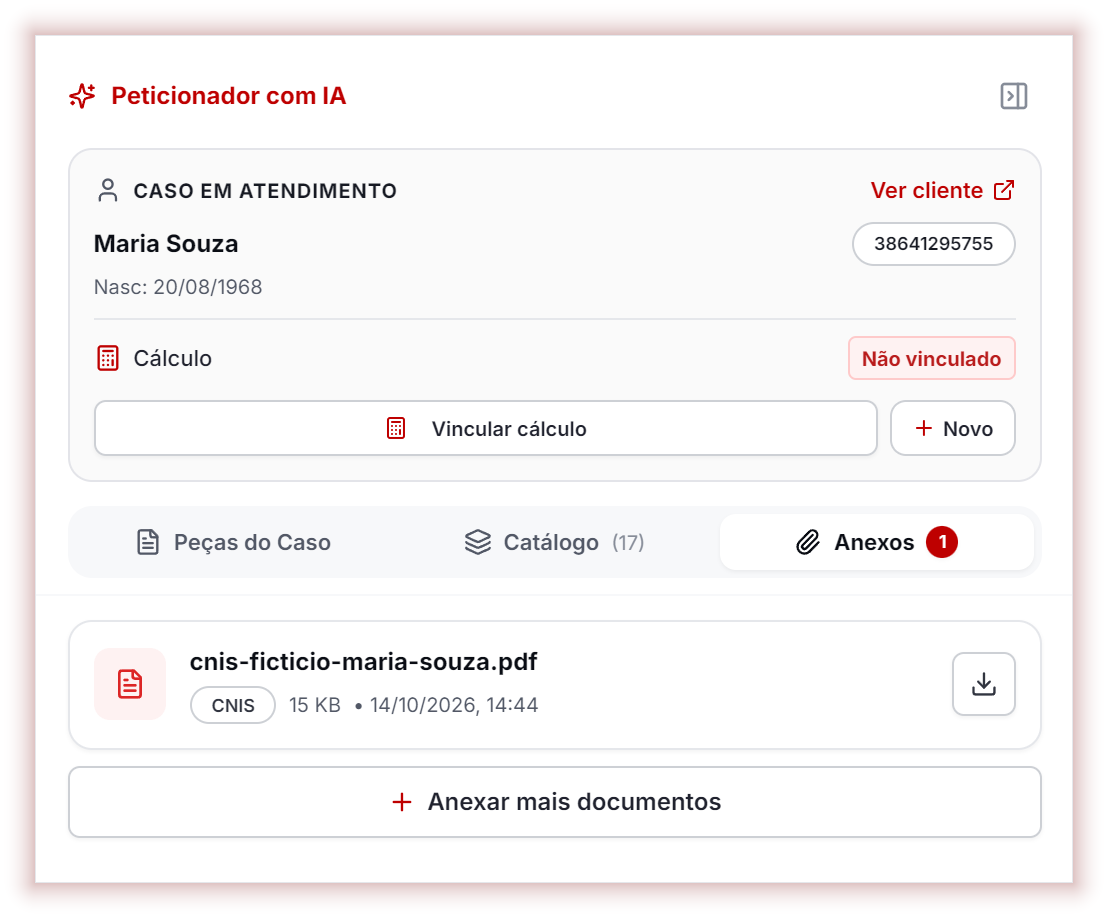The height and width of the screenshot is (918, 1108).
Task: Open the Ver cliente link
Action: (942, 190)
